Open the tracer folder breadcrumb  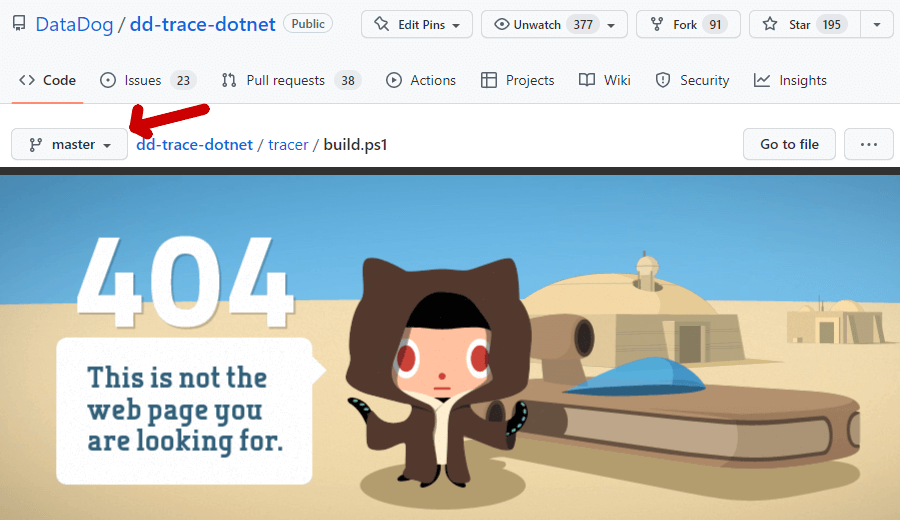288,145
